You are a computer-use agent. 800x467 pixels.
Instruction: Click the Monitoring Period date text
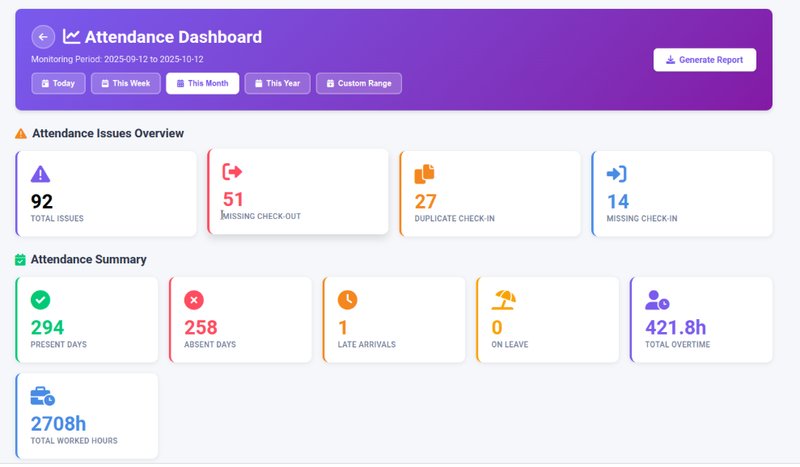(117, 59)
